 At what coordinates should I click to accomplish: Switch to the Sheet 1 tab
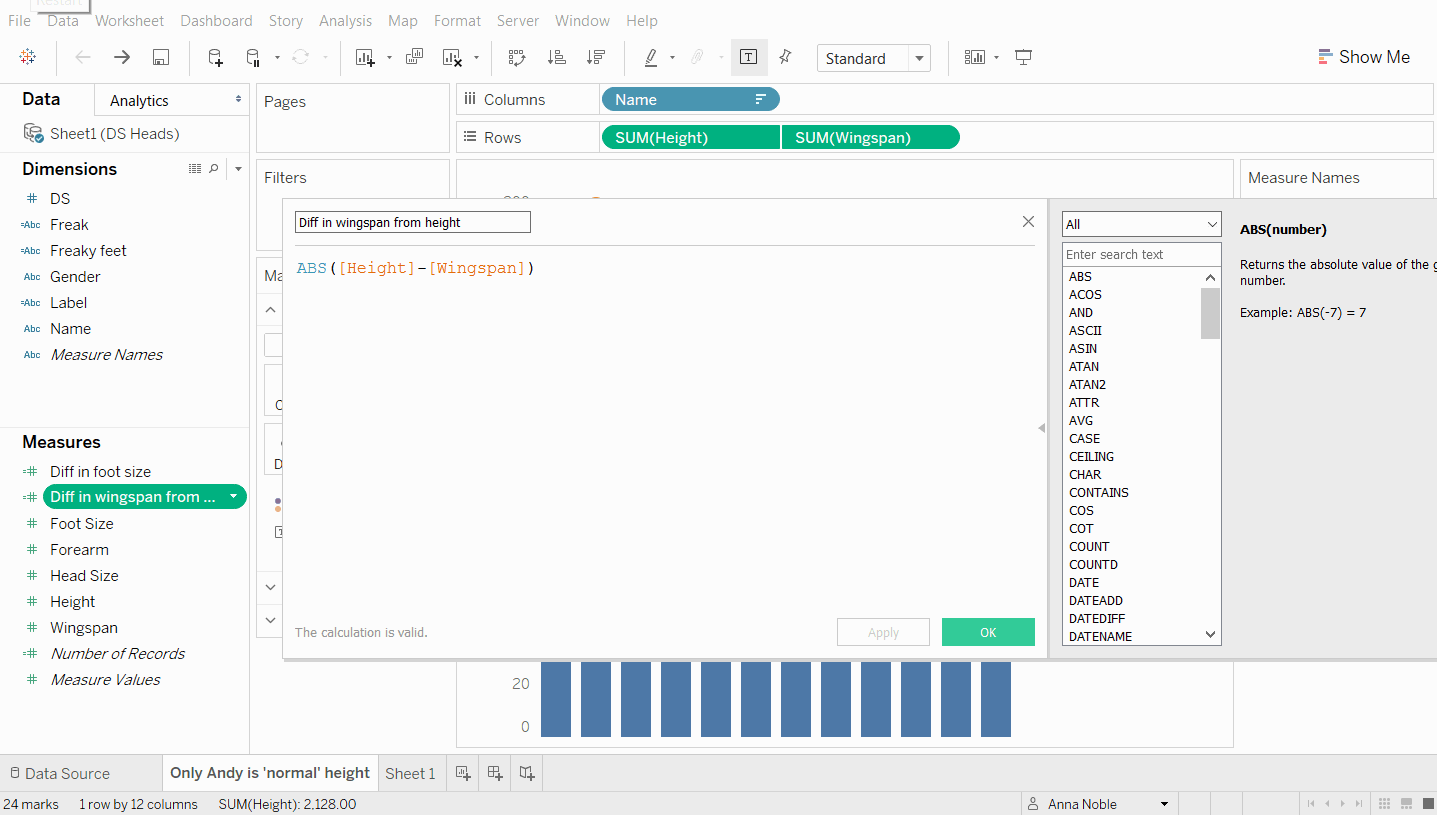click(410, 773)
